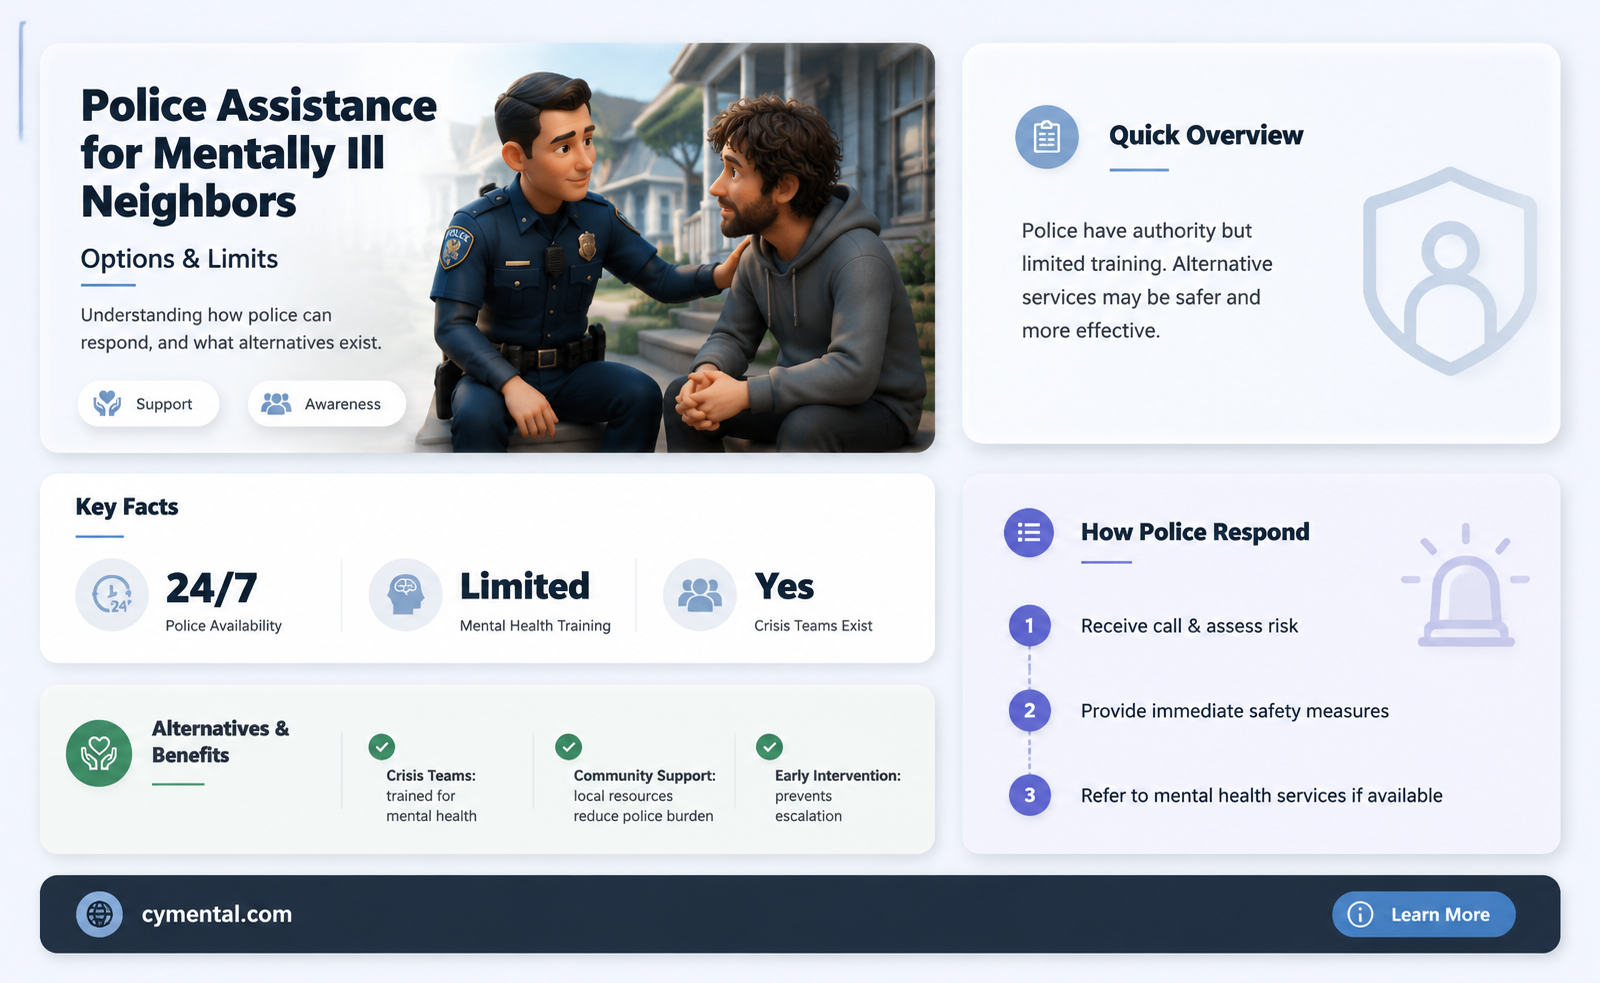Click the globe icon in footer bar

[99, 914]
